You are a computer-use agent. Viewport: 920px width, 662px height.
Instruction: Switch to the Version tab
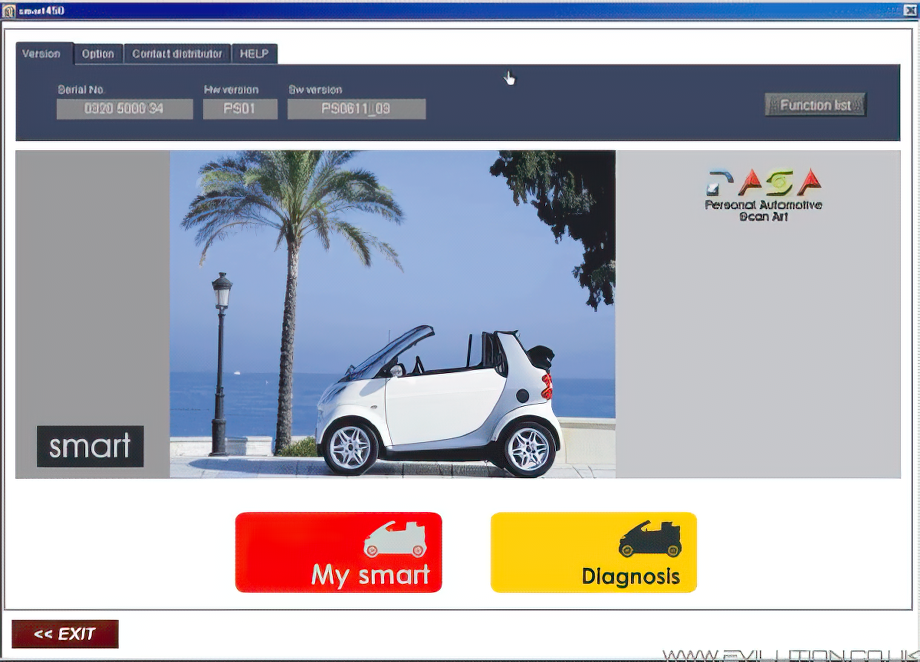click(x=44, y=53)
